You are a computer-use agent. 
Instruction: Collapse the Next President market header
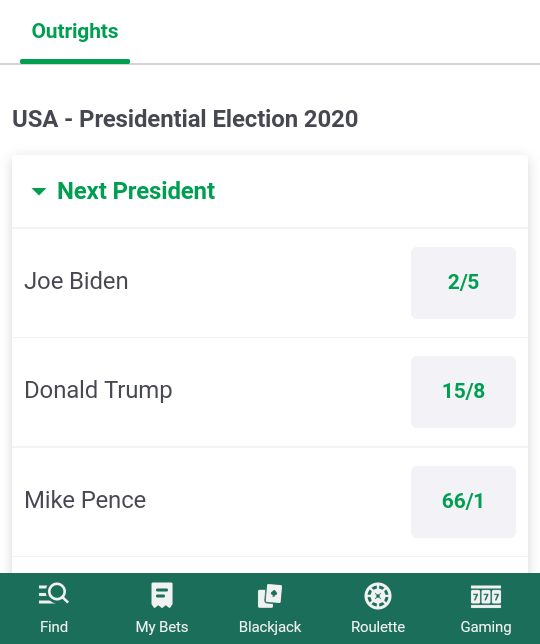pyautogui.click(x=270, y=191)
